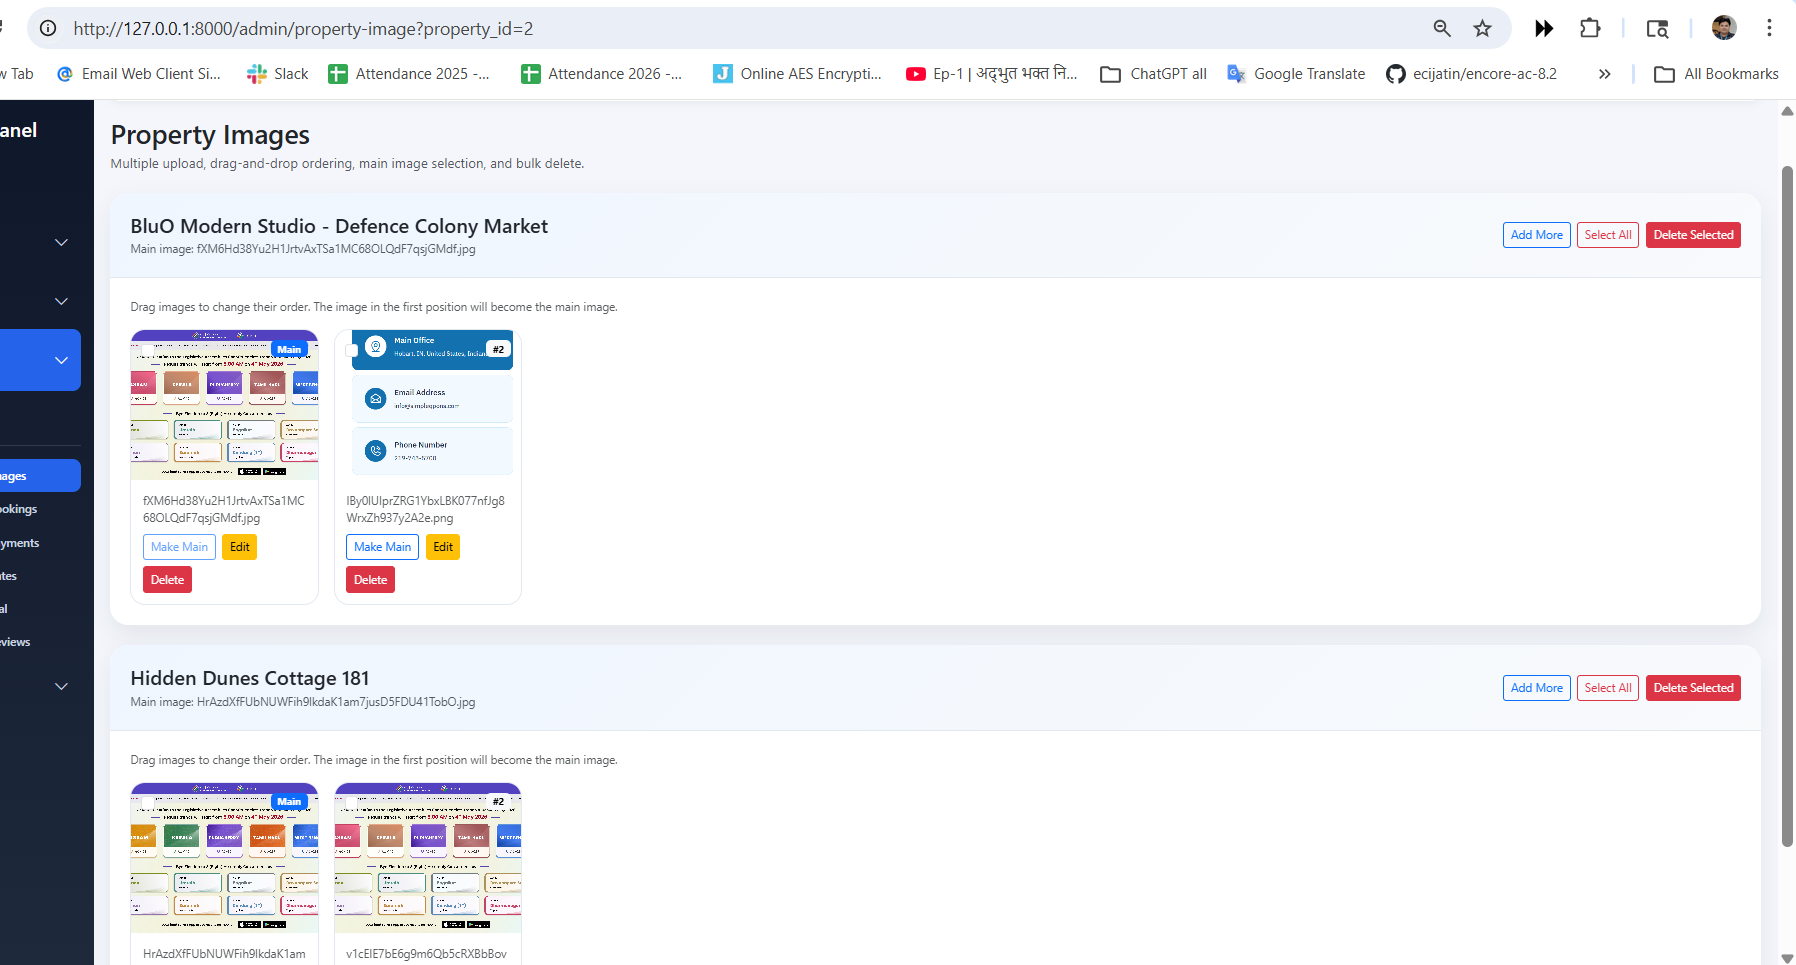1796x965 pixels.
Task: Open the Google Translate bookmark
Action: click(1296, 74)
